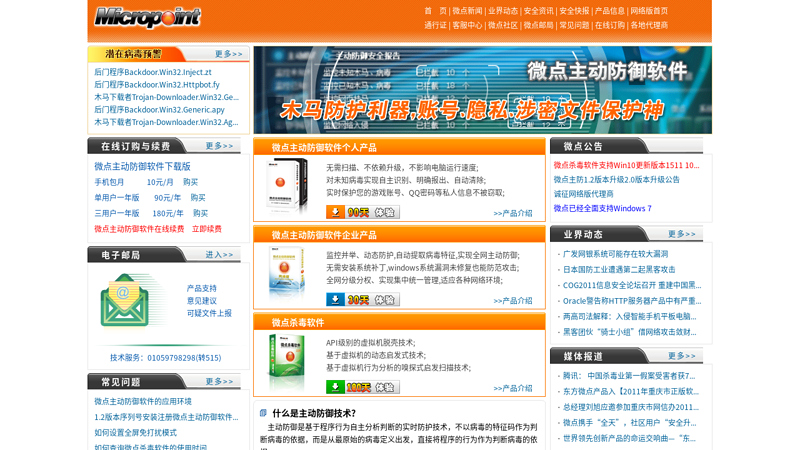Click 30天 体验 trial button

coord(363,299)
